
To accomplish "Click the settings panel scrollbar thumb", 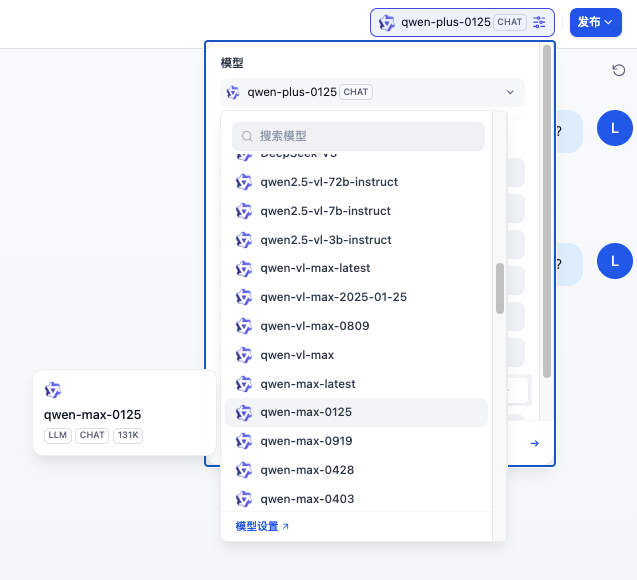I will [547, 211].
